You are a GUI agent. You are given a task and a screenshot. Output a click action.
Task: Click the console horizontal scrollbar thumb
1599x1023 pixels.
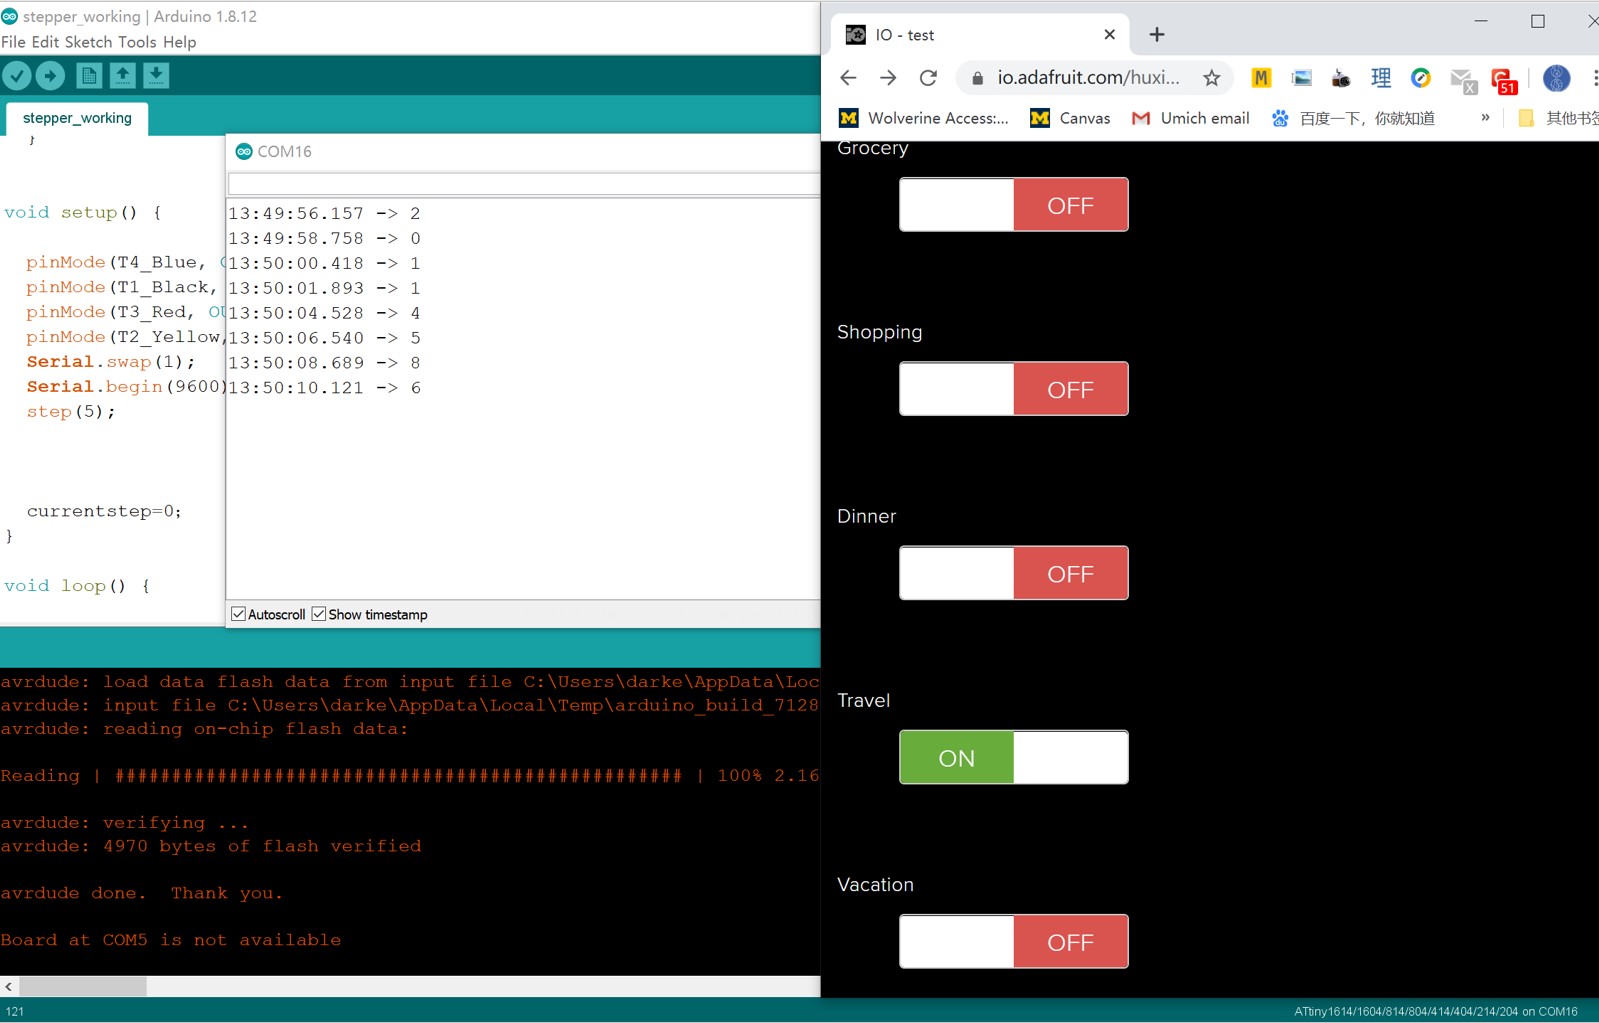(83, 986)
